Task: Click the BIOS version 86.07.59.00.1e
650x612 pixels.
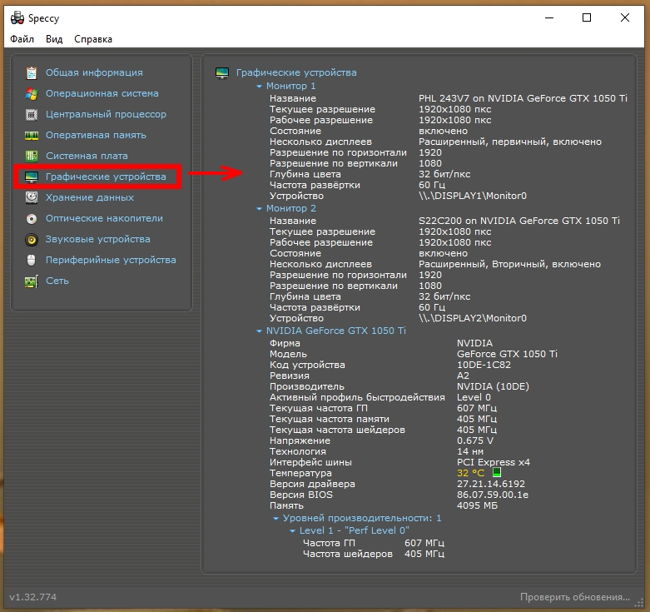Action: coord(492,495)
